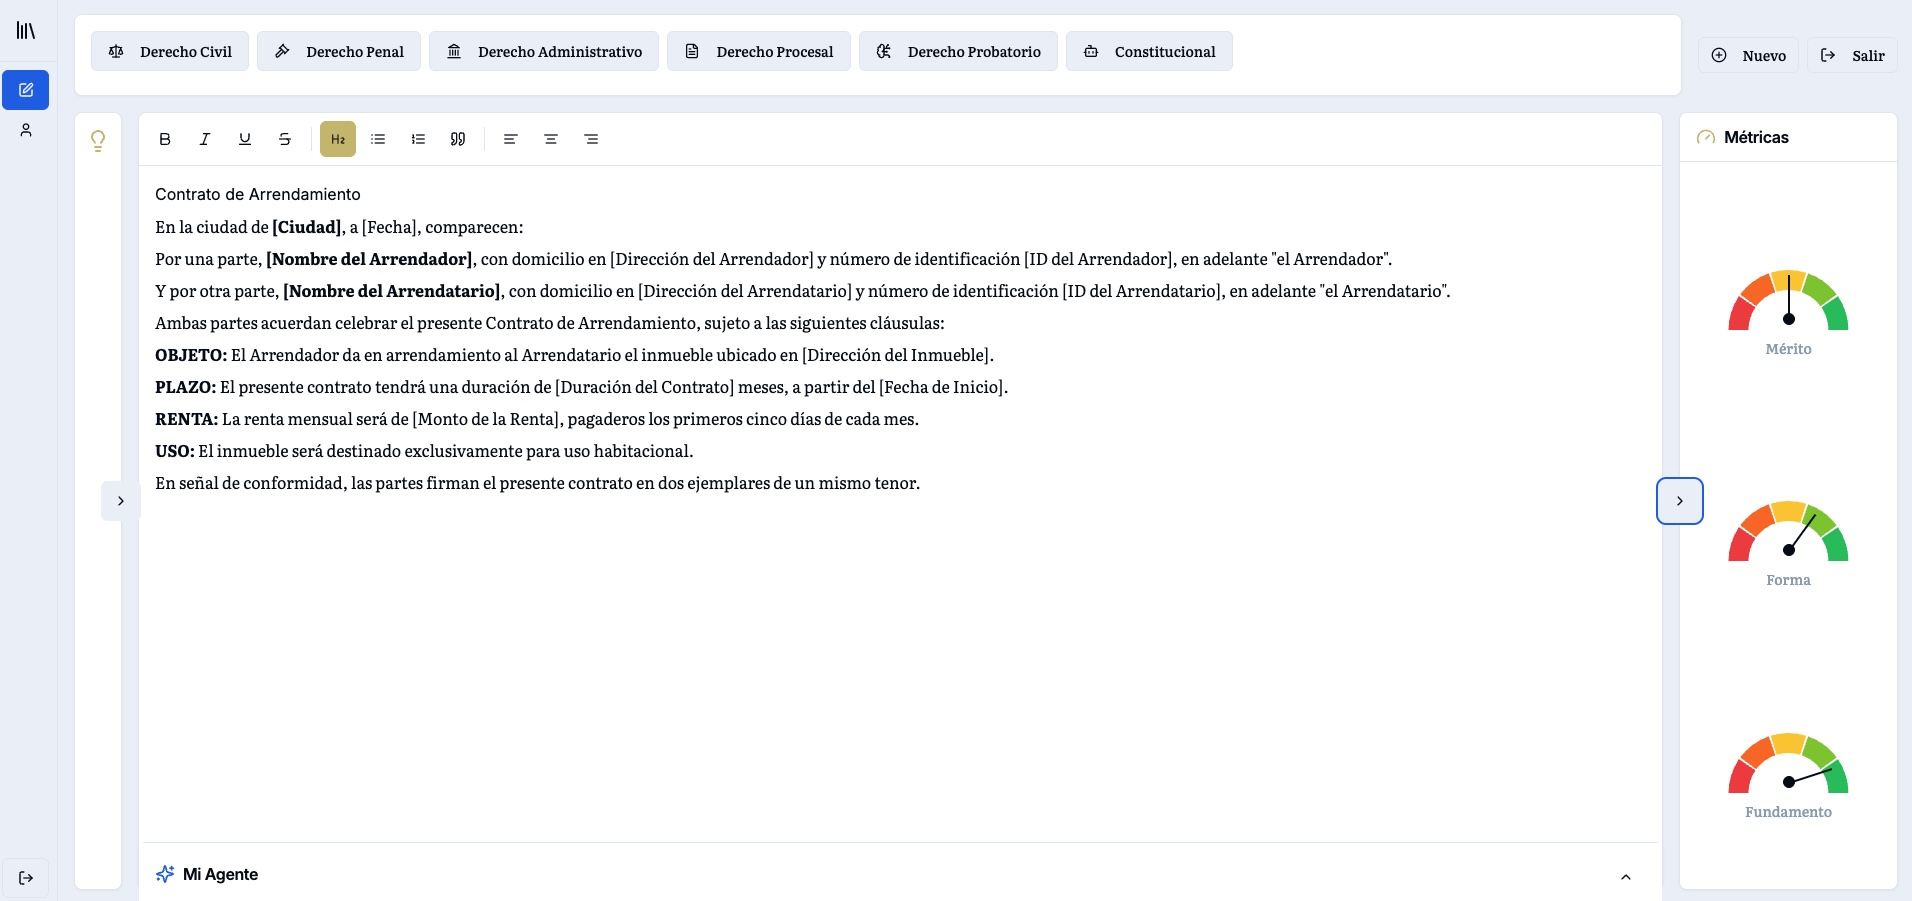Expand the left side panel chevron
The image size is (1912, 901).
pos(120,500)
